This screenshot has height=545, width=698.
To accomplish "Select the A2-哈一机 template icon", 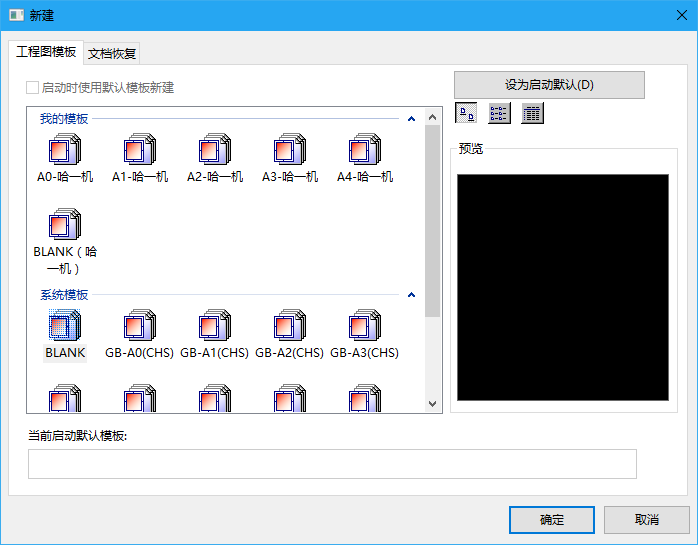I will [x=215, y=150].
